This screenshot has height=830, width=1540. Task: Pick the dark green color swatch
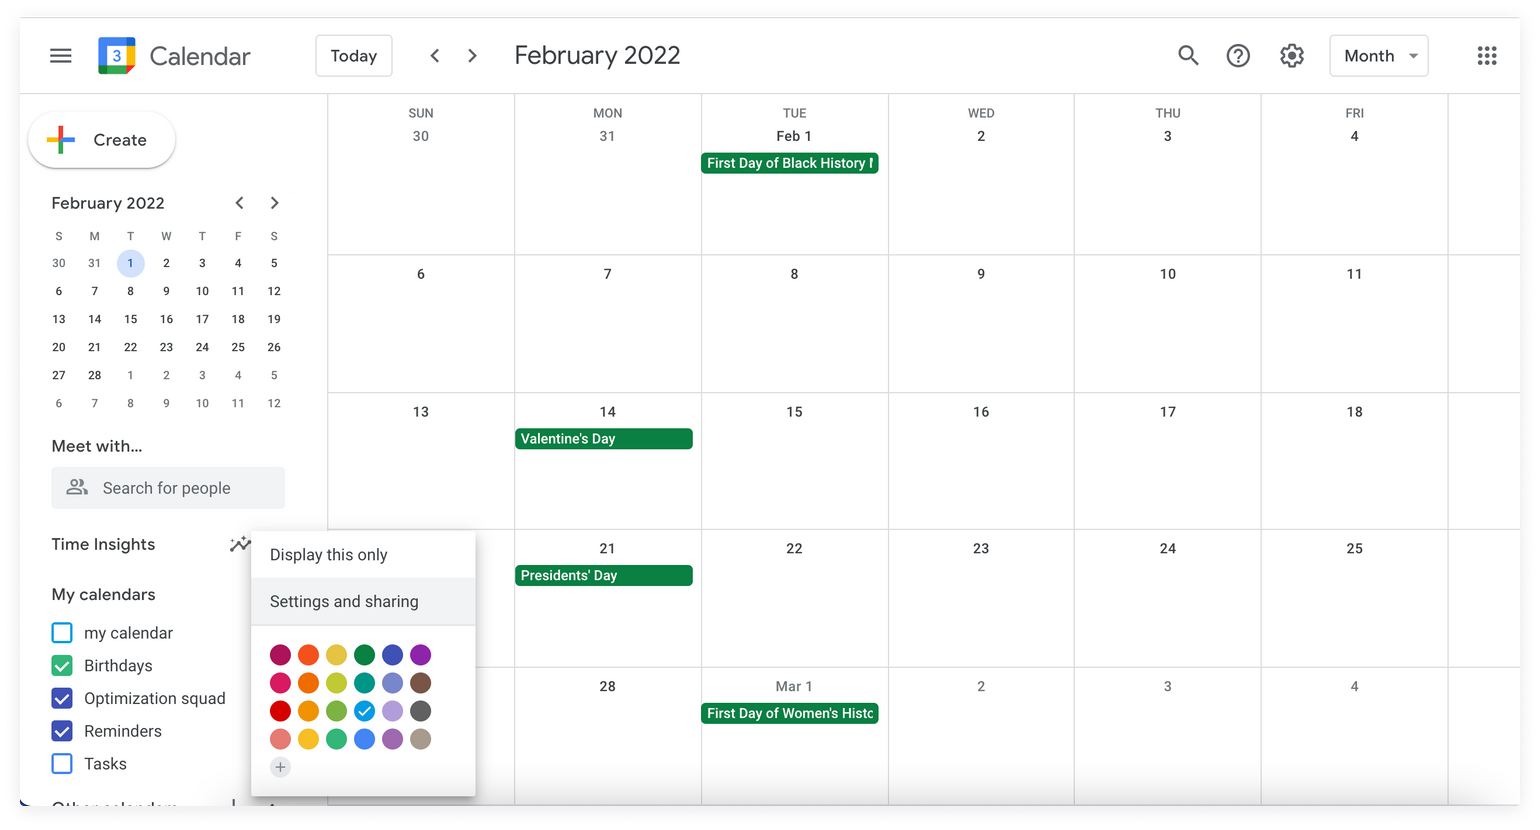364,655
